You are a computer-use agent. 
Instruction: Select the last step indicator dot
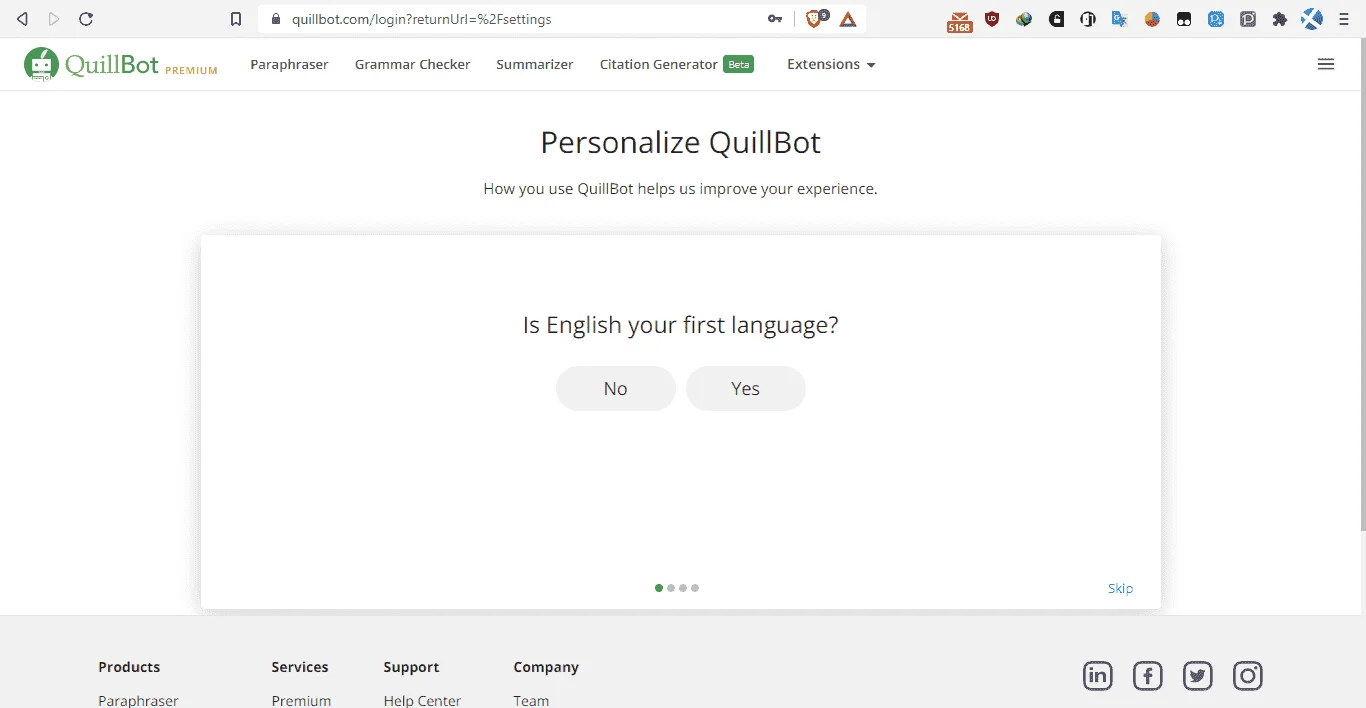(x=695, y=588)
